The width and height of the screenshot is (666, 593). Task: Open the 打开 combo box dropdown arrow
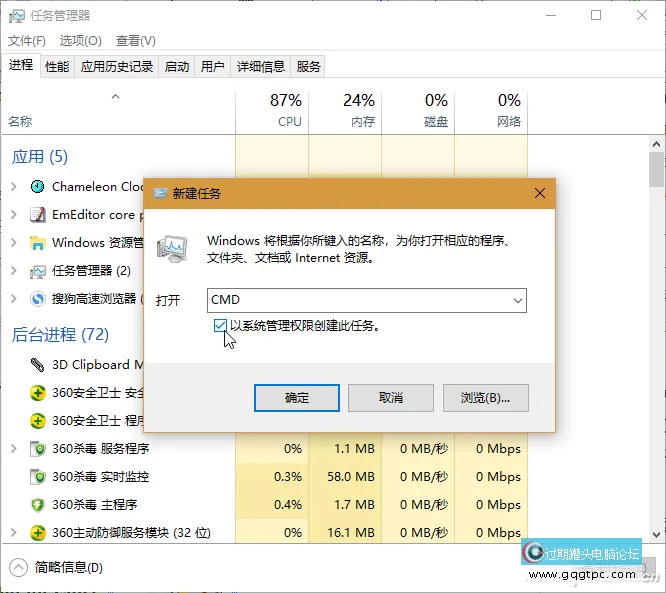[517, 300]
